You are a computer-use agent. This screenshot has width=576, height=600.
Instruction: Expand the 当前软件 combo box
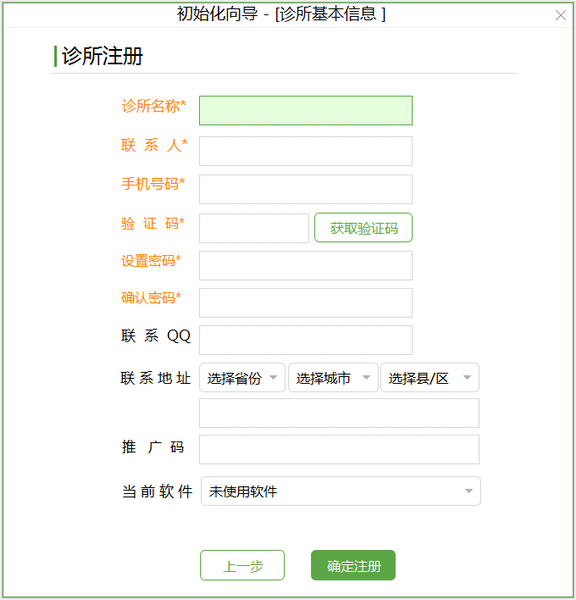(341, 491)
